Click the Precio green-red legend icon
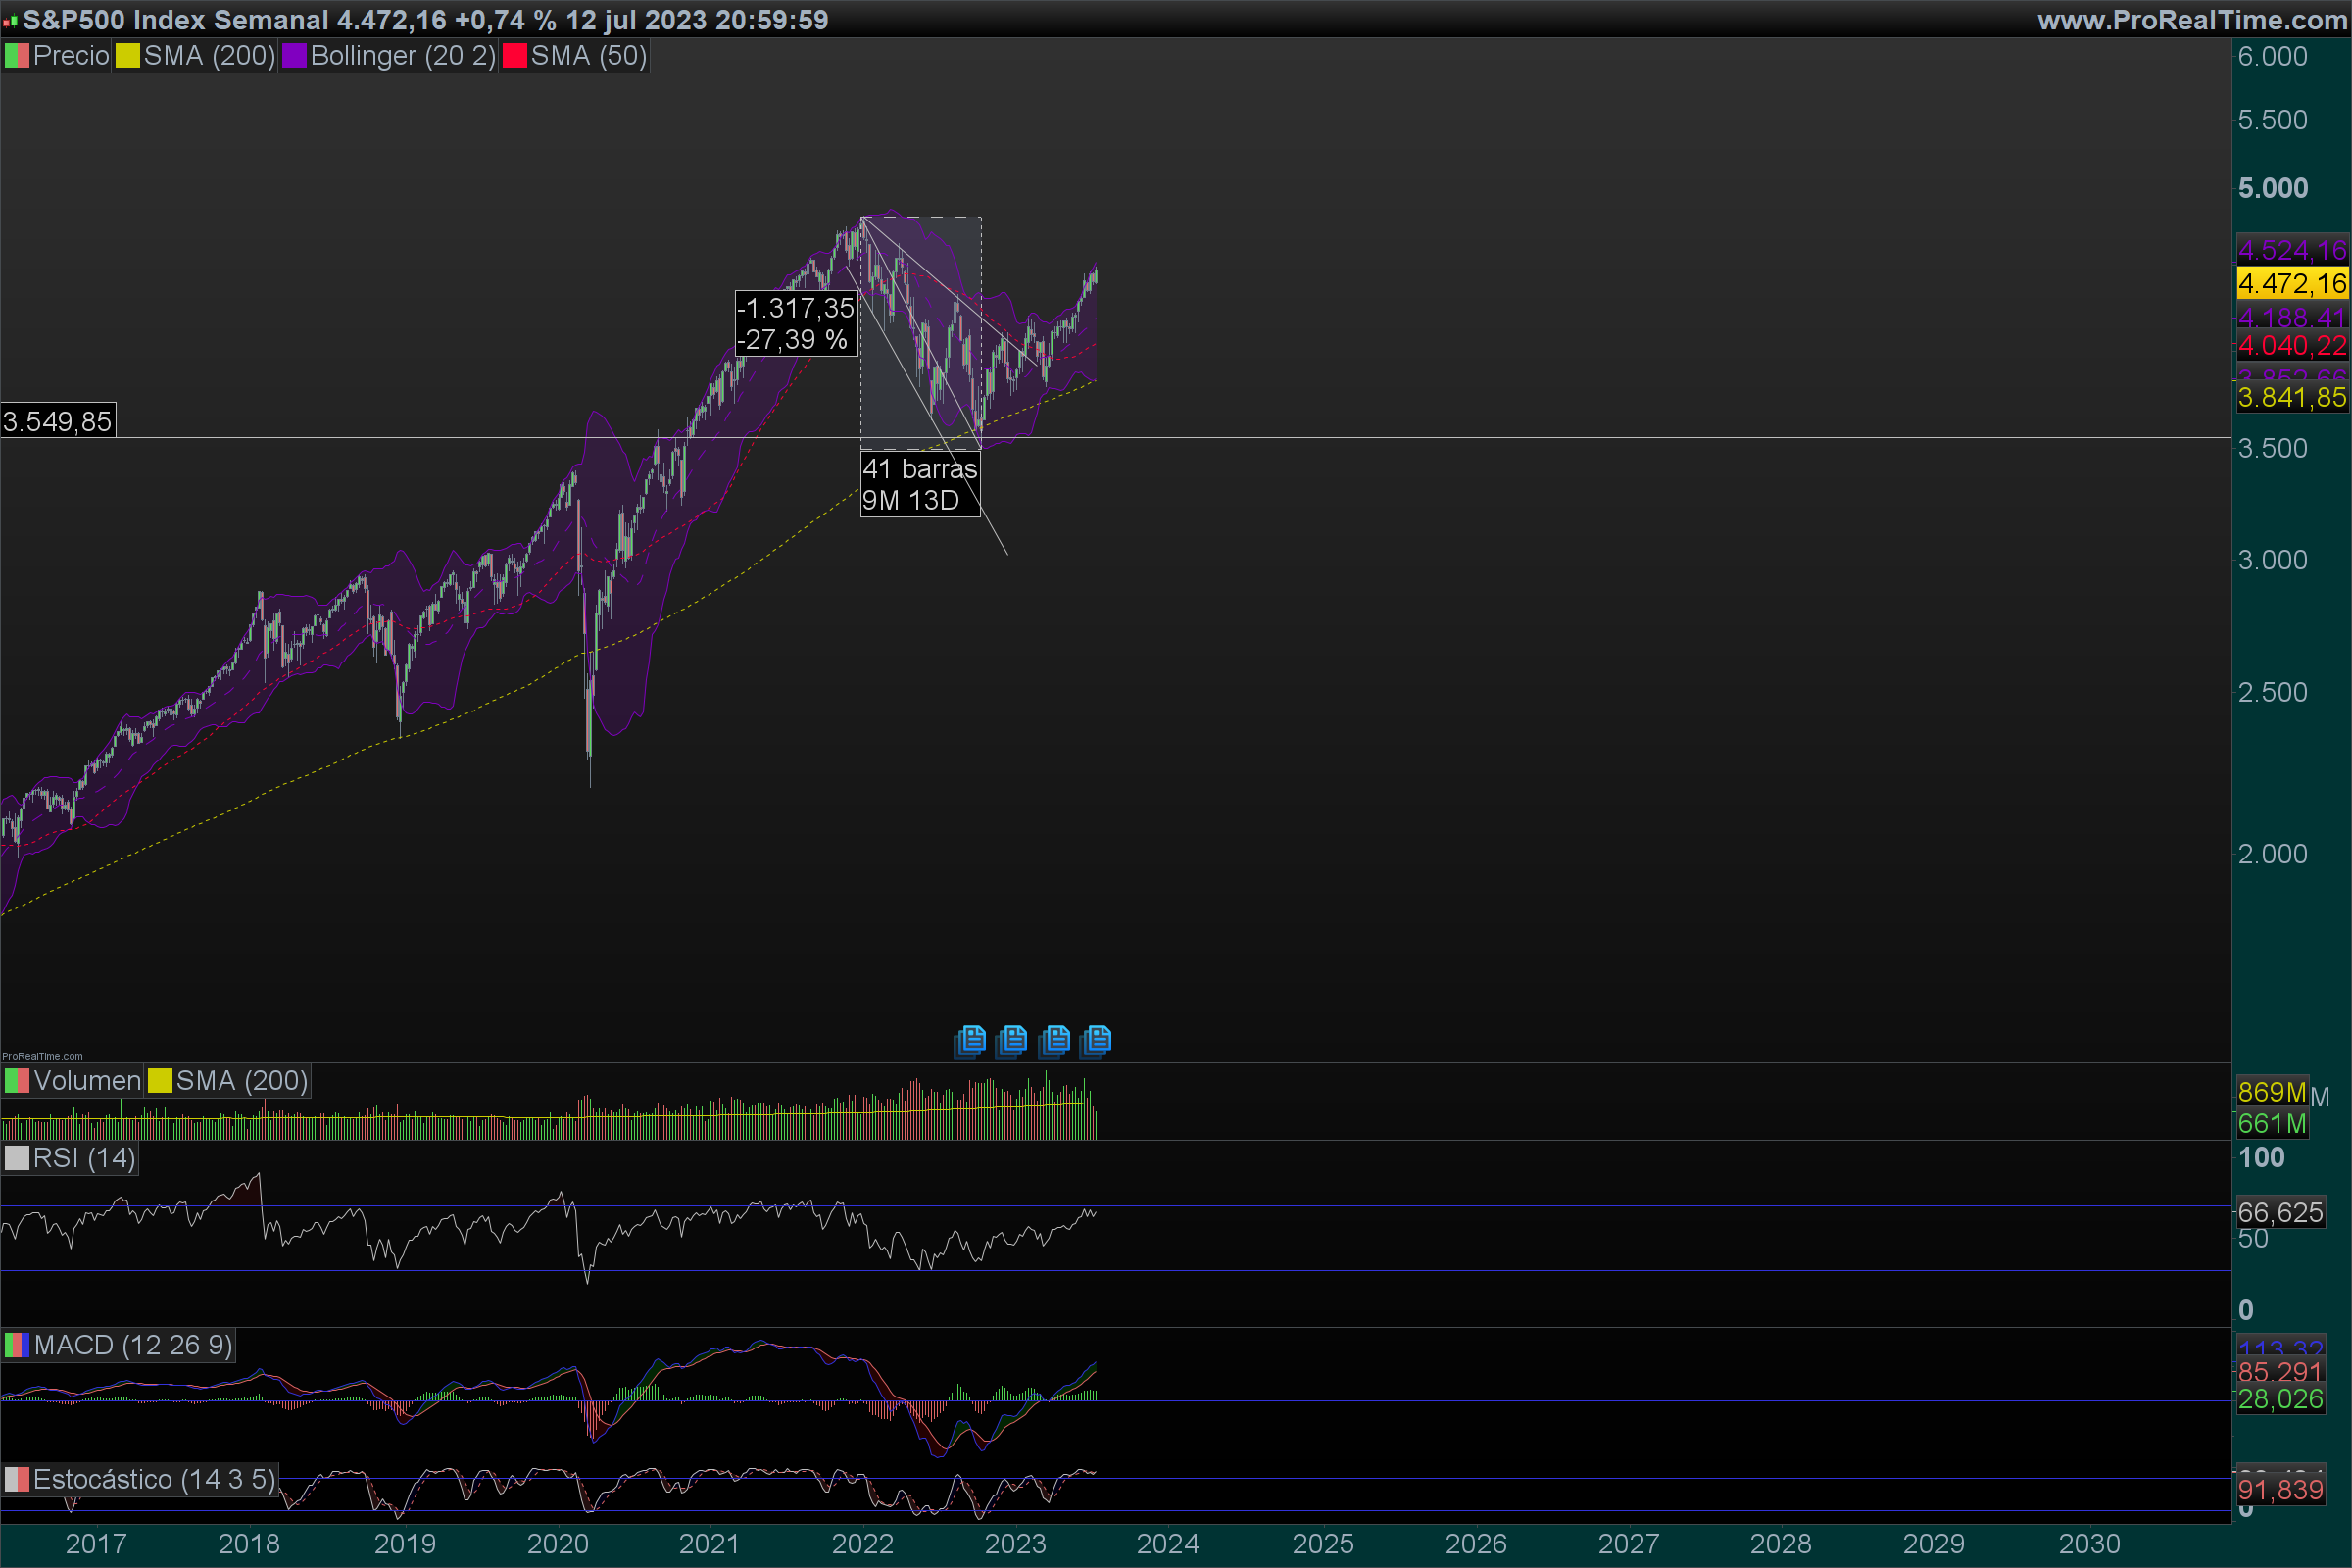Viewport: 2352px width, 1568px height. (17, 56)
